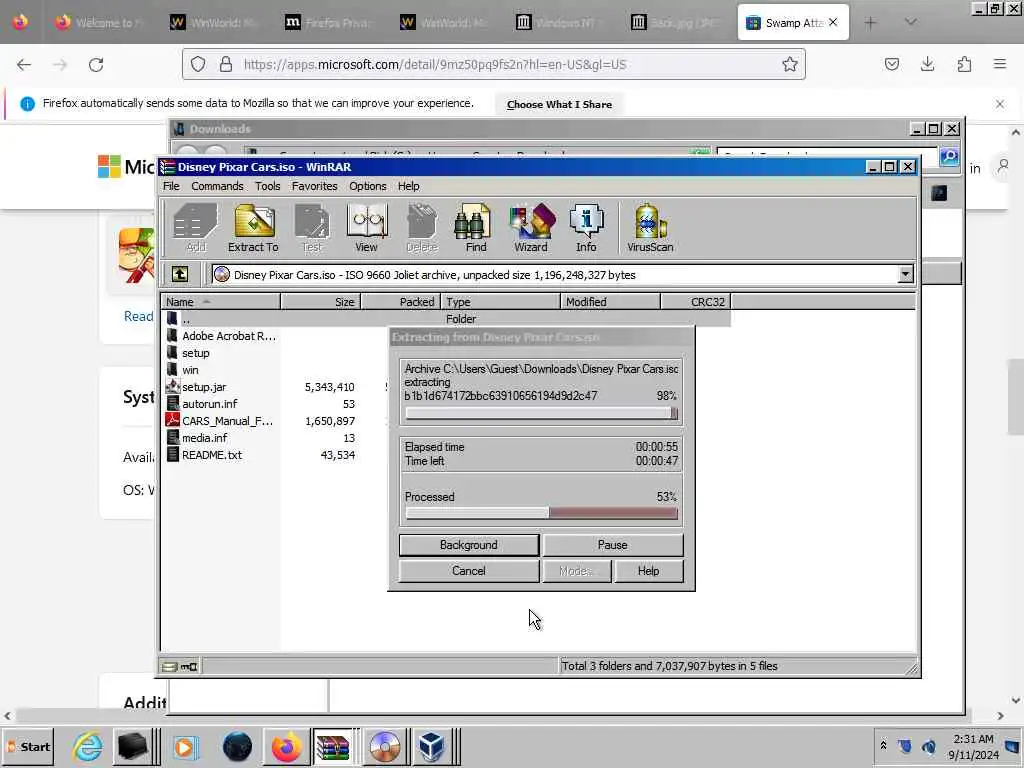The height and width of the screenshot is (768, 1024).
Task: Start the WinRAR Wizard
Action: 531,228
